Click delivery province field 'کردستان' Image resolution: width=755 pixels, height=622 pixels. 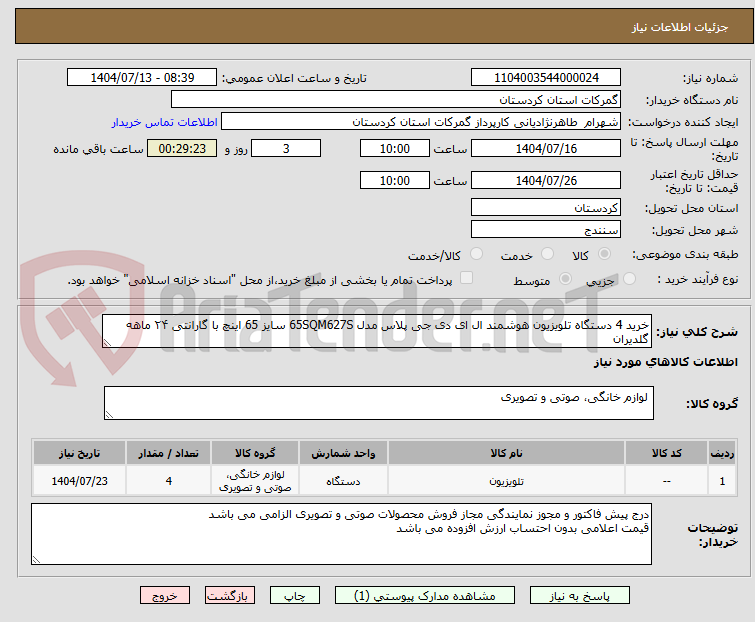point(546,207)
